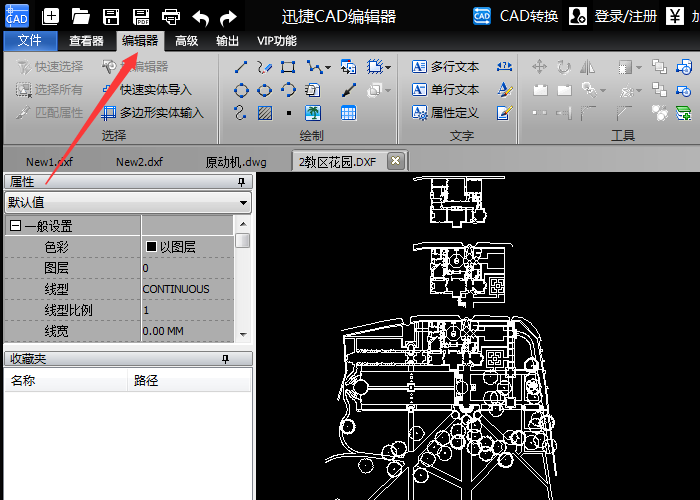The width and height of the screenshot is (700, 500).
Task: Switch to the 查看器 tab
Action: click(x=86, y=41)
